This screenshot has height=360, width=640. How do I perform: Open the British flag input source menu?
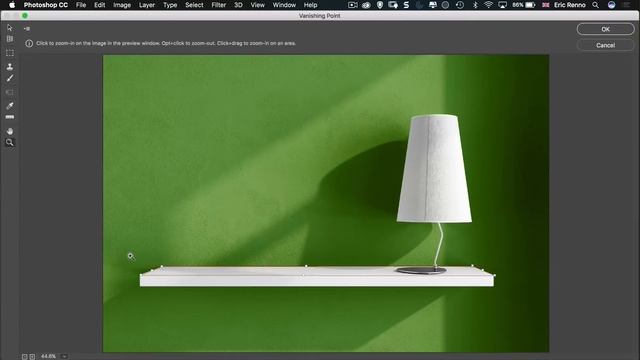click(545, 5)
